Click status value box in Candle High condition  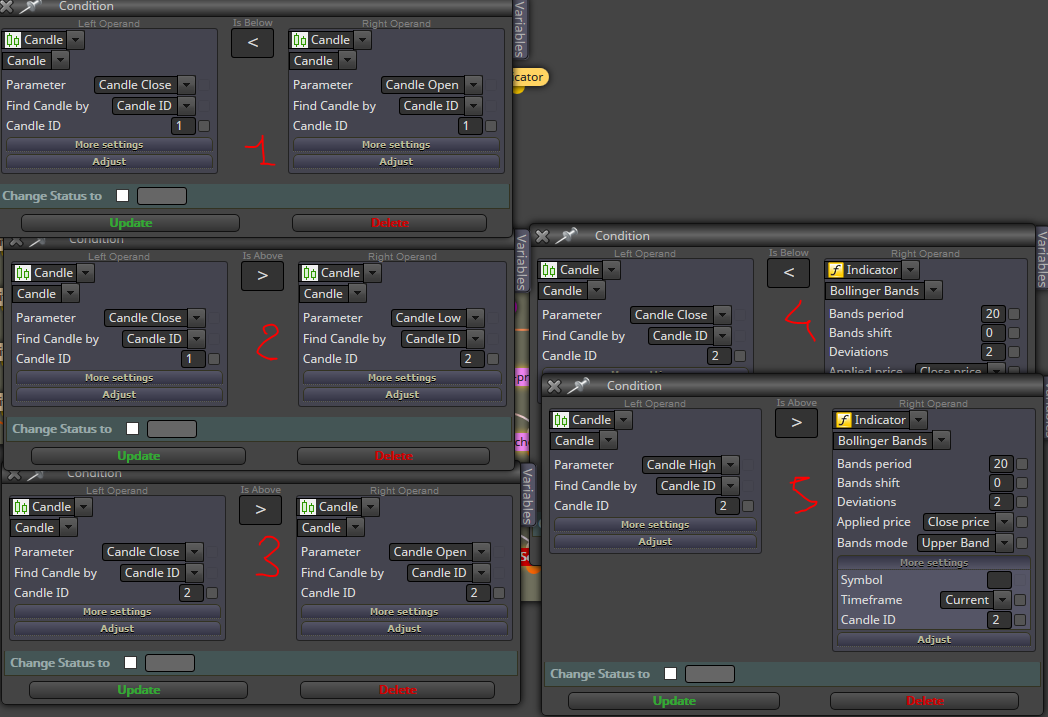[710, 674]
